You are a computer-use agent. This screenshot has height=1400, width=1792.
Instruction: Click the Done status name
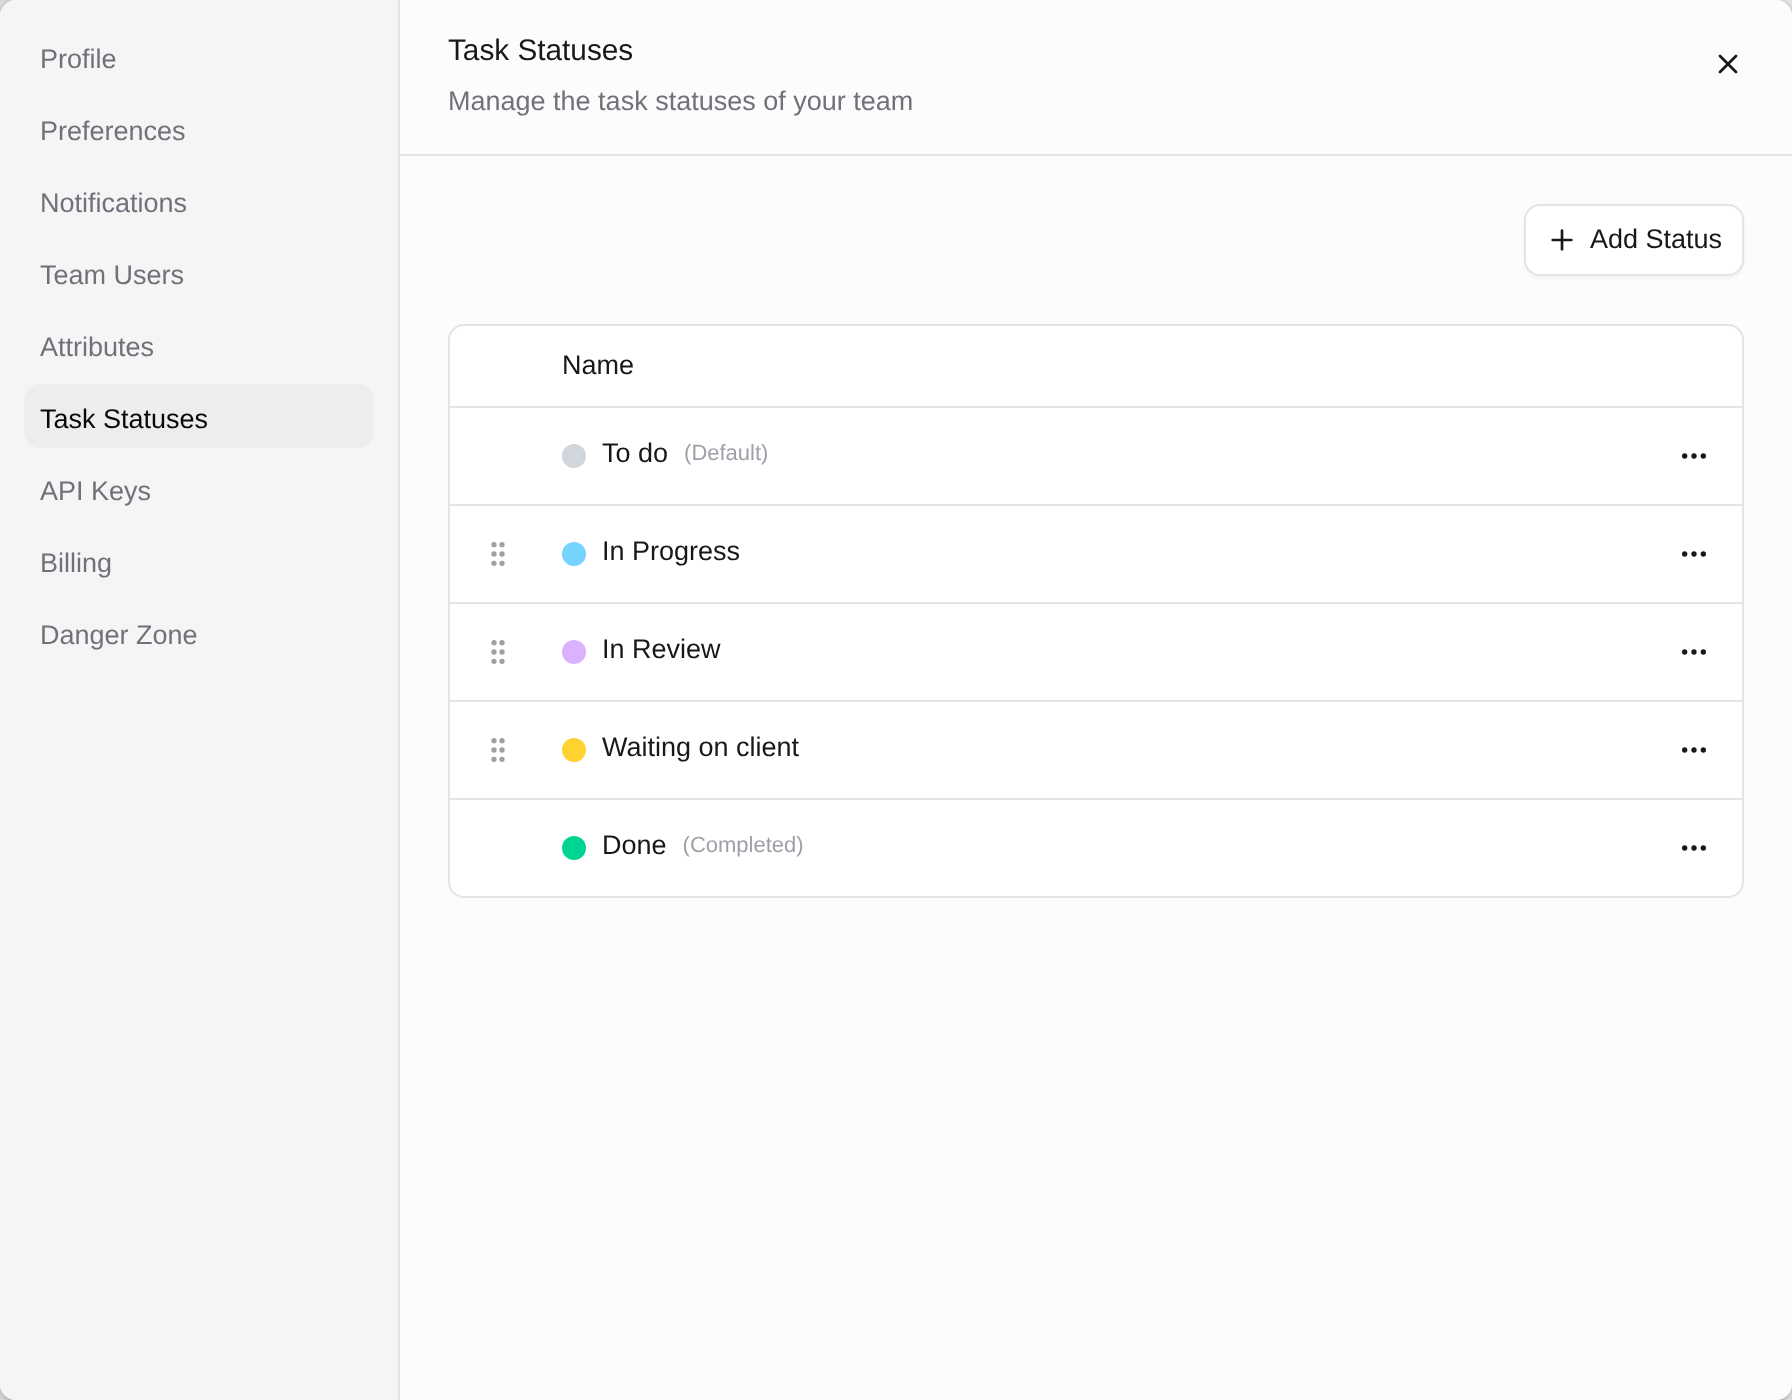pos(634,845)
